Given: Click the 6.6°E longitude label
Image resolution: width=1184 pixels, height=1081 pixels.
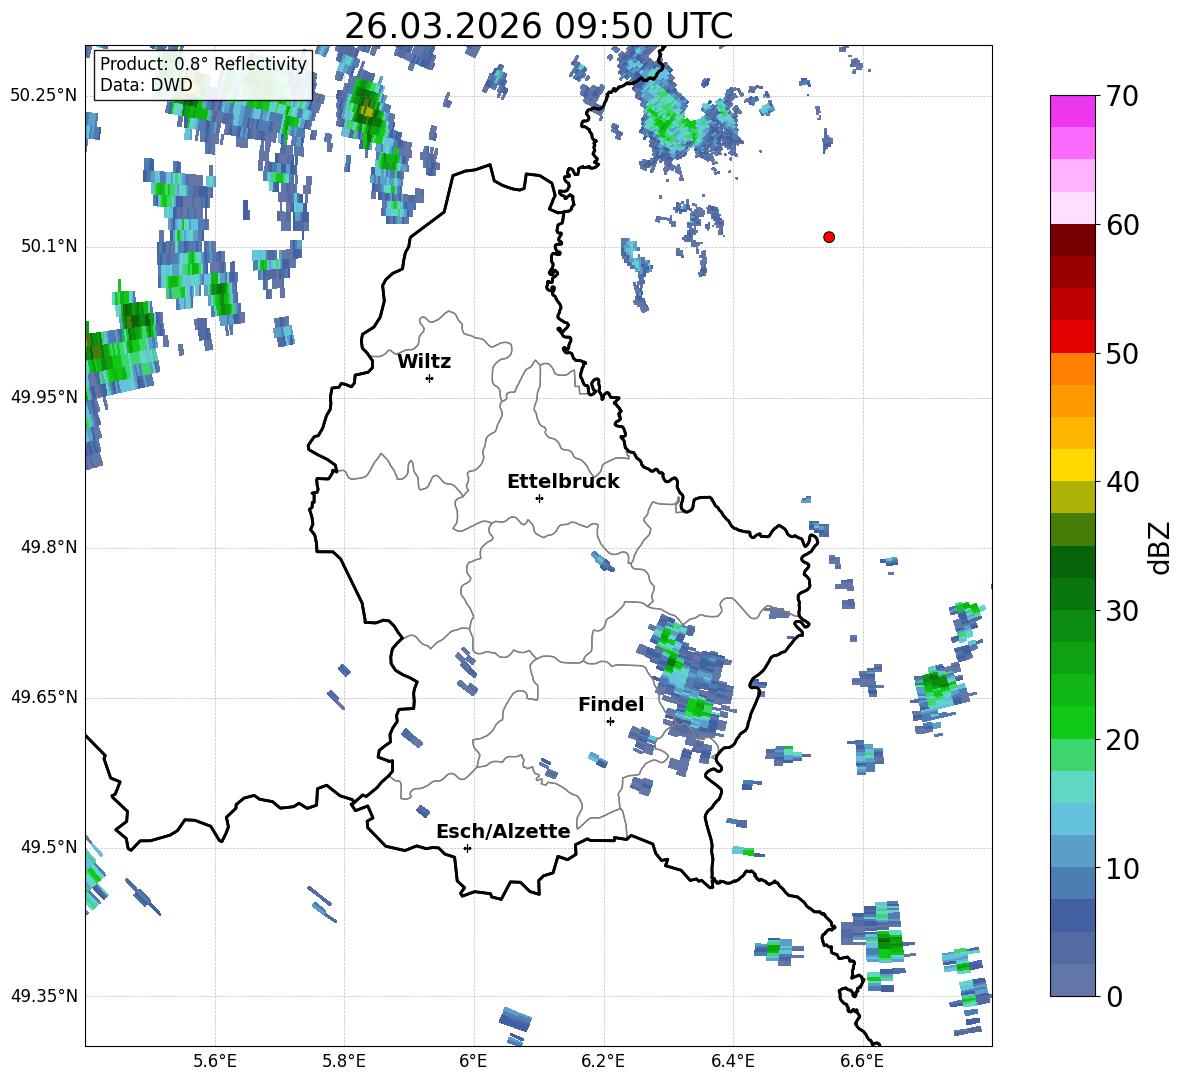Looking at the screenshot, I should tap(862, 1061).
